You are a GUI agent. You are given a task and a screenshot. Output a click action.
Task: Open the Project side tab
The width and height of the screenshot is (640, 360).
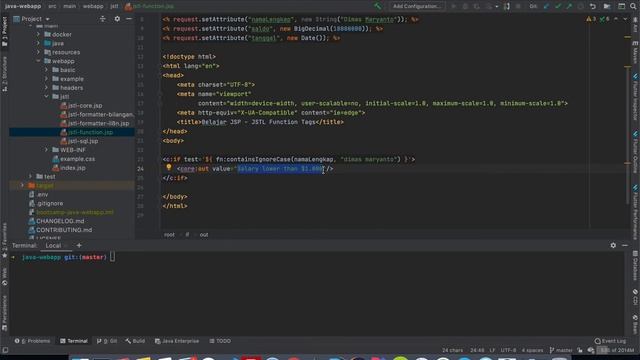tap(4, 31)
